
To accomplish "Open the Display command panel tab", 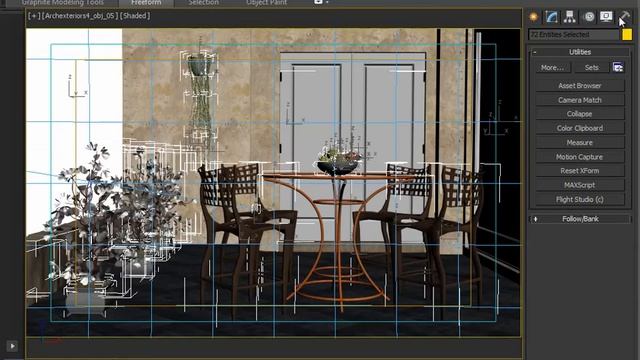I will pyautogui.click(x=606, y=17).
